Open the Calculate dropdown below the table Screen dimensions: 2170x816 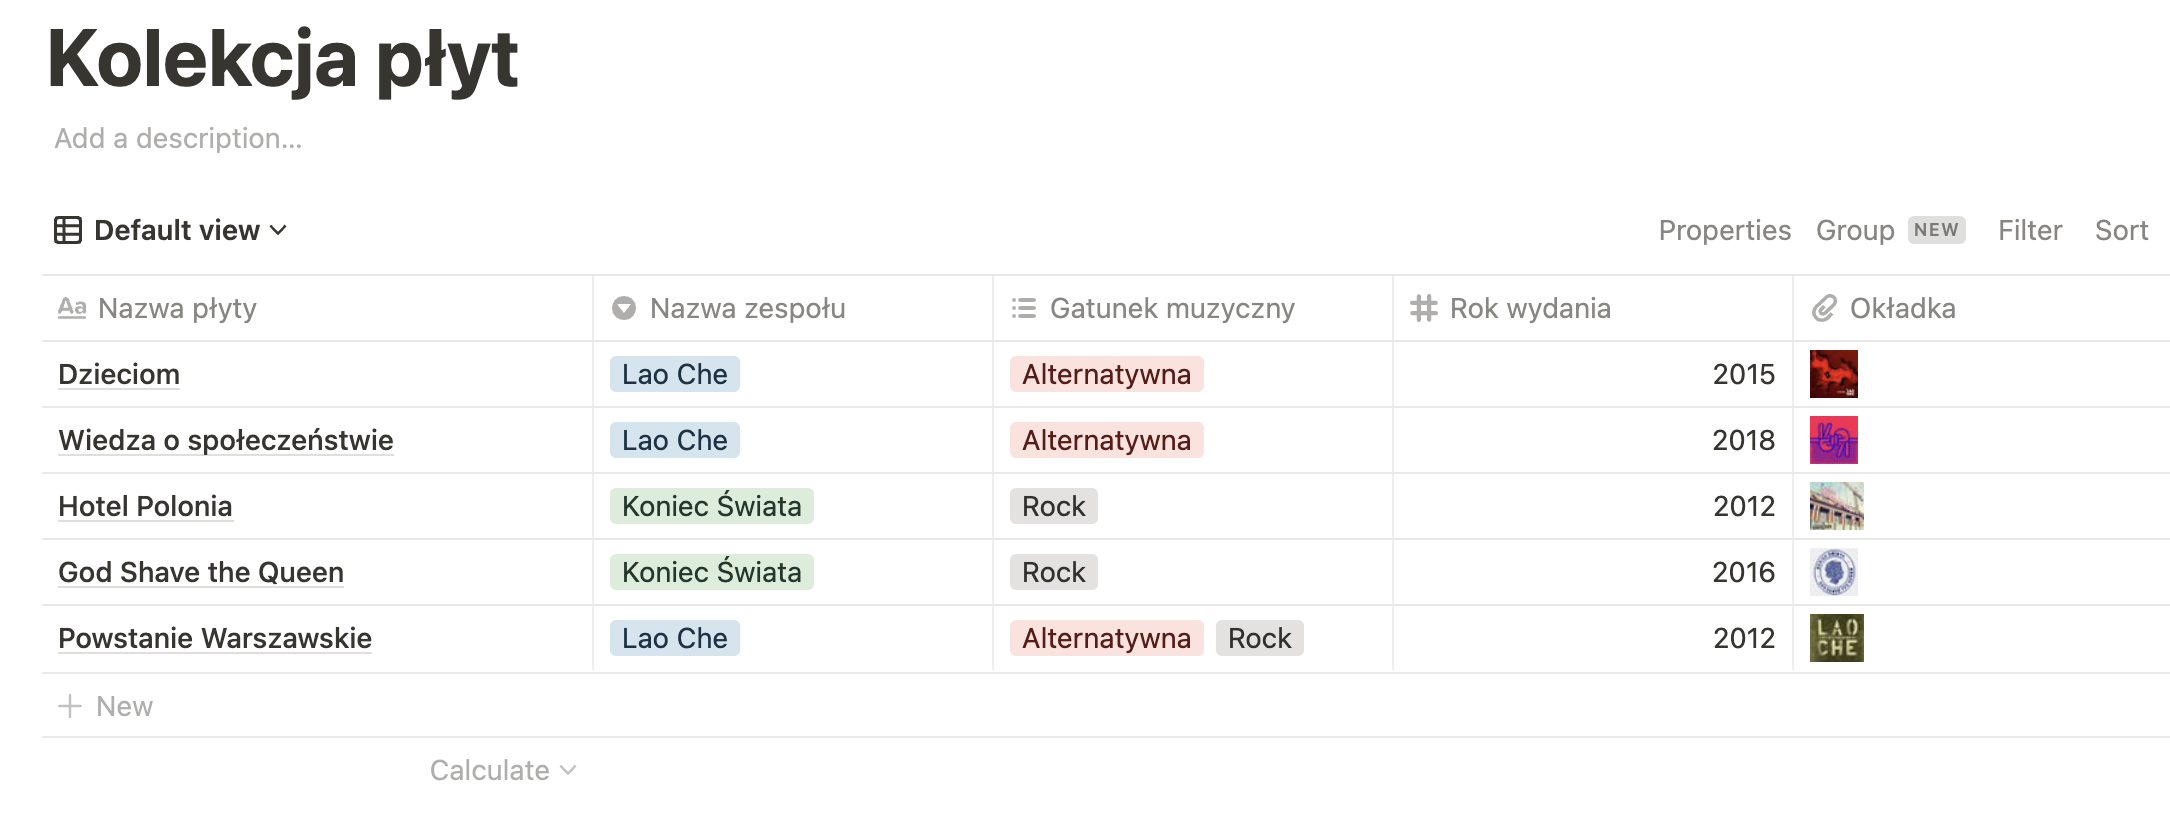(x=503, y=770)
